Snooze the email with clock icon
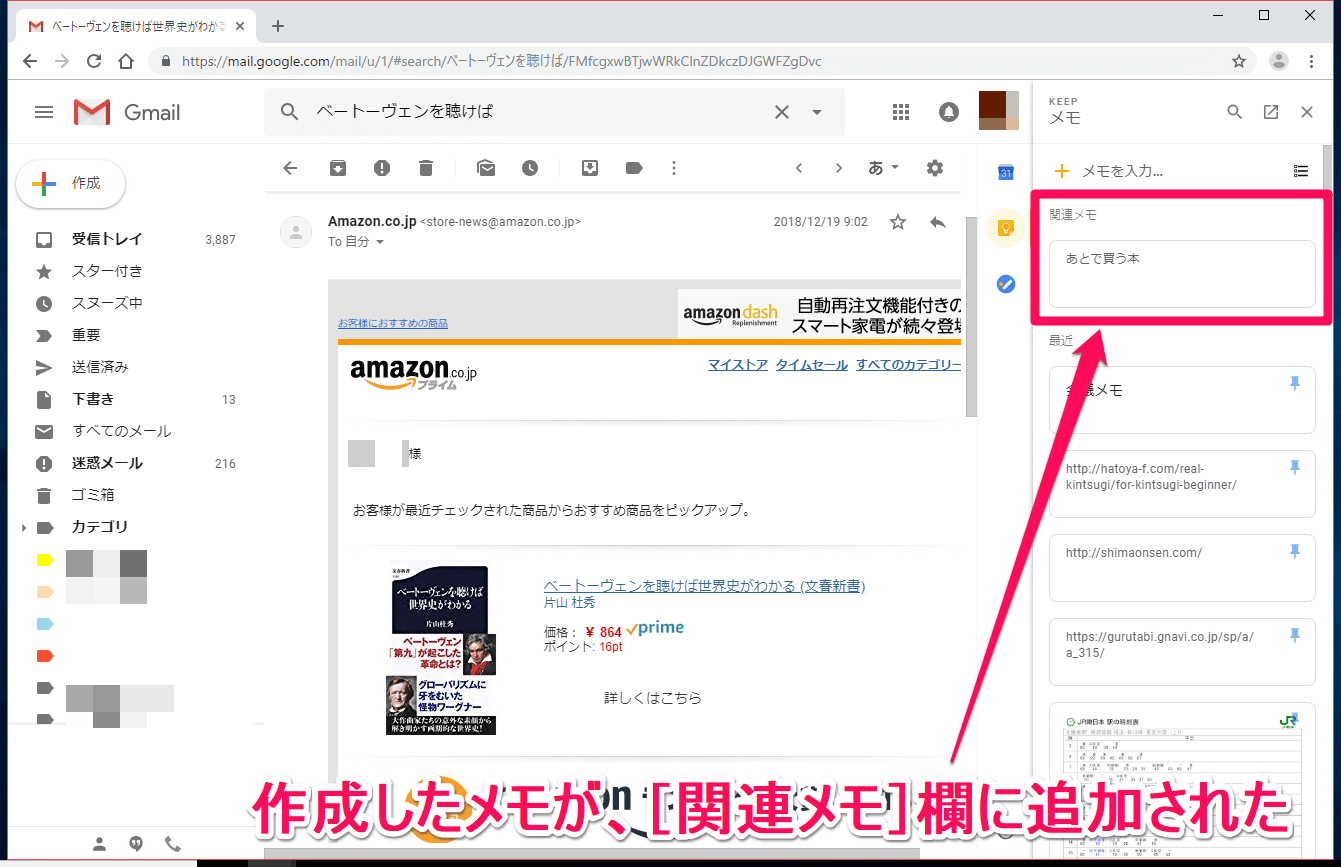The width and height of the screenshot is (1341, 867). pos(530,168)
